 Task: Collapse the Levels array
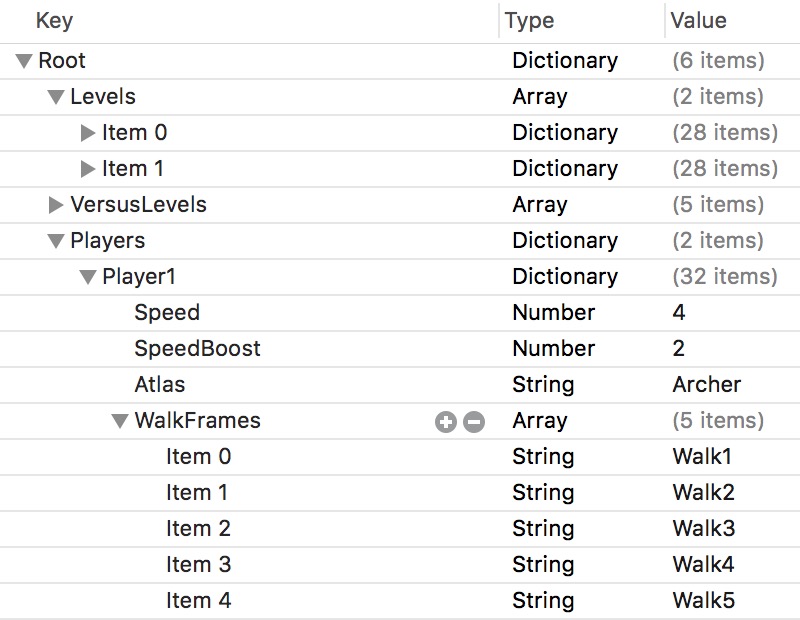click(58, 97)
